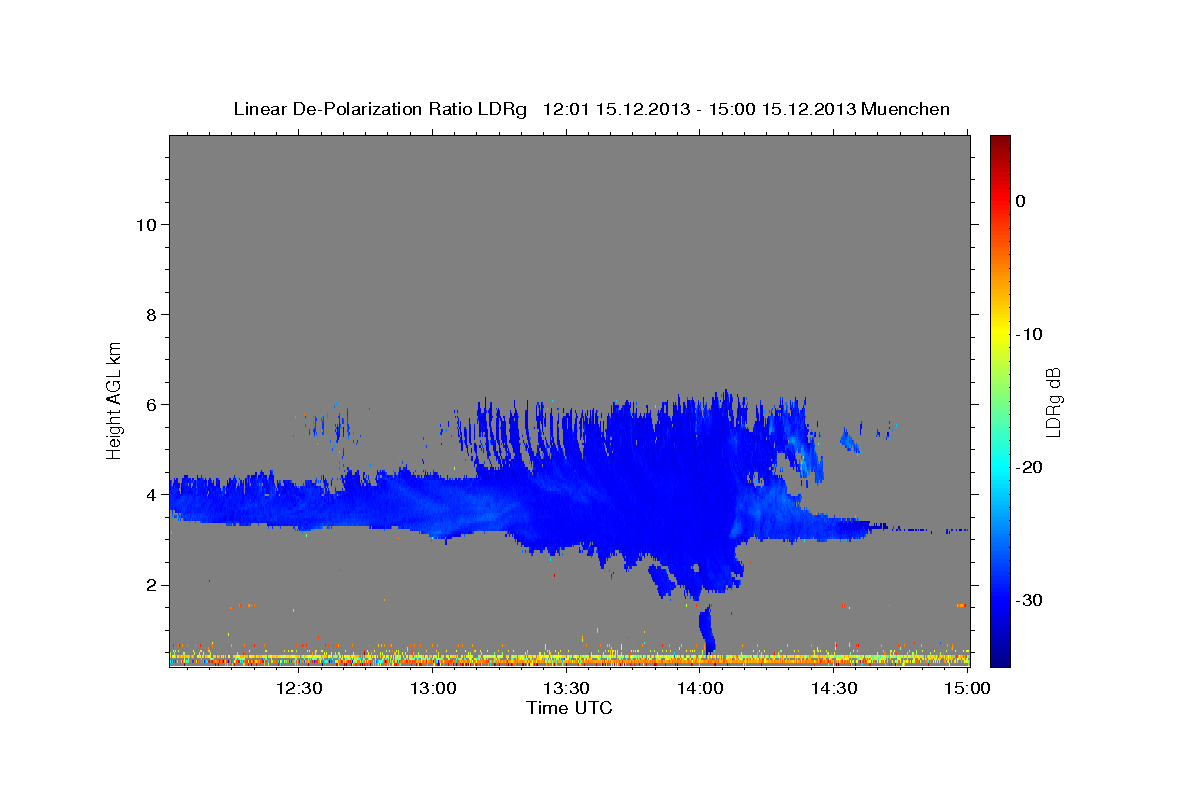The width and height of the screenshot is (1200, 800).
Task: Click the 'Time UTC' x-axis label
Action: pos(569,708)
